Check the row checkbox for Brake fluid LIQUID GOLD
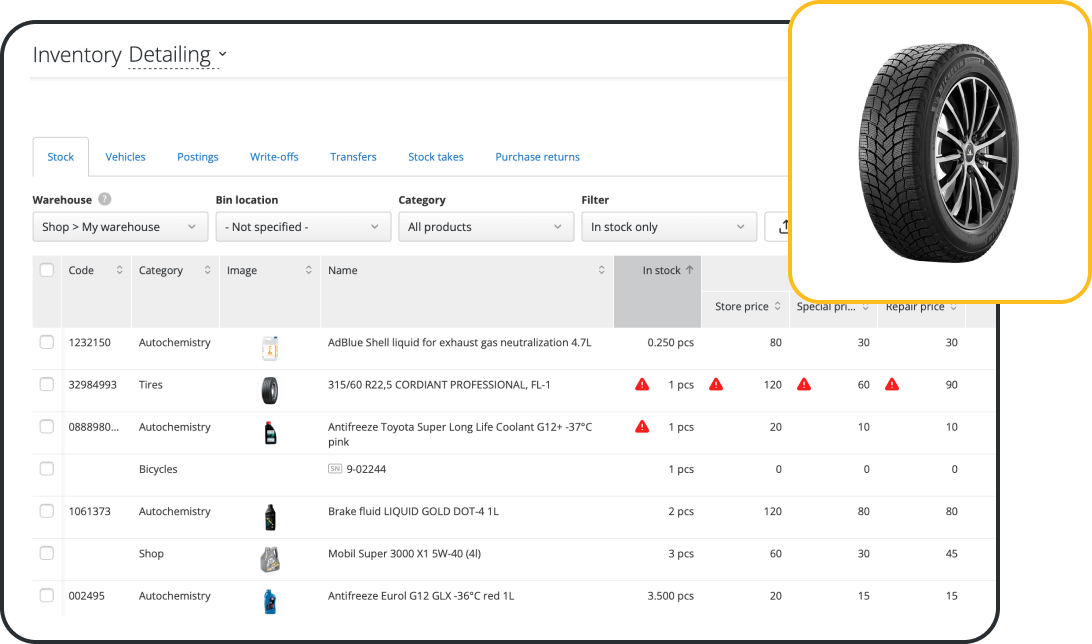Viewport: 1092px width, 644px height. click(46, 510)
